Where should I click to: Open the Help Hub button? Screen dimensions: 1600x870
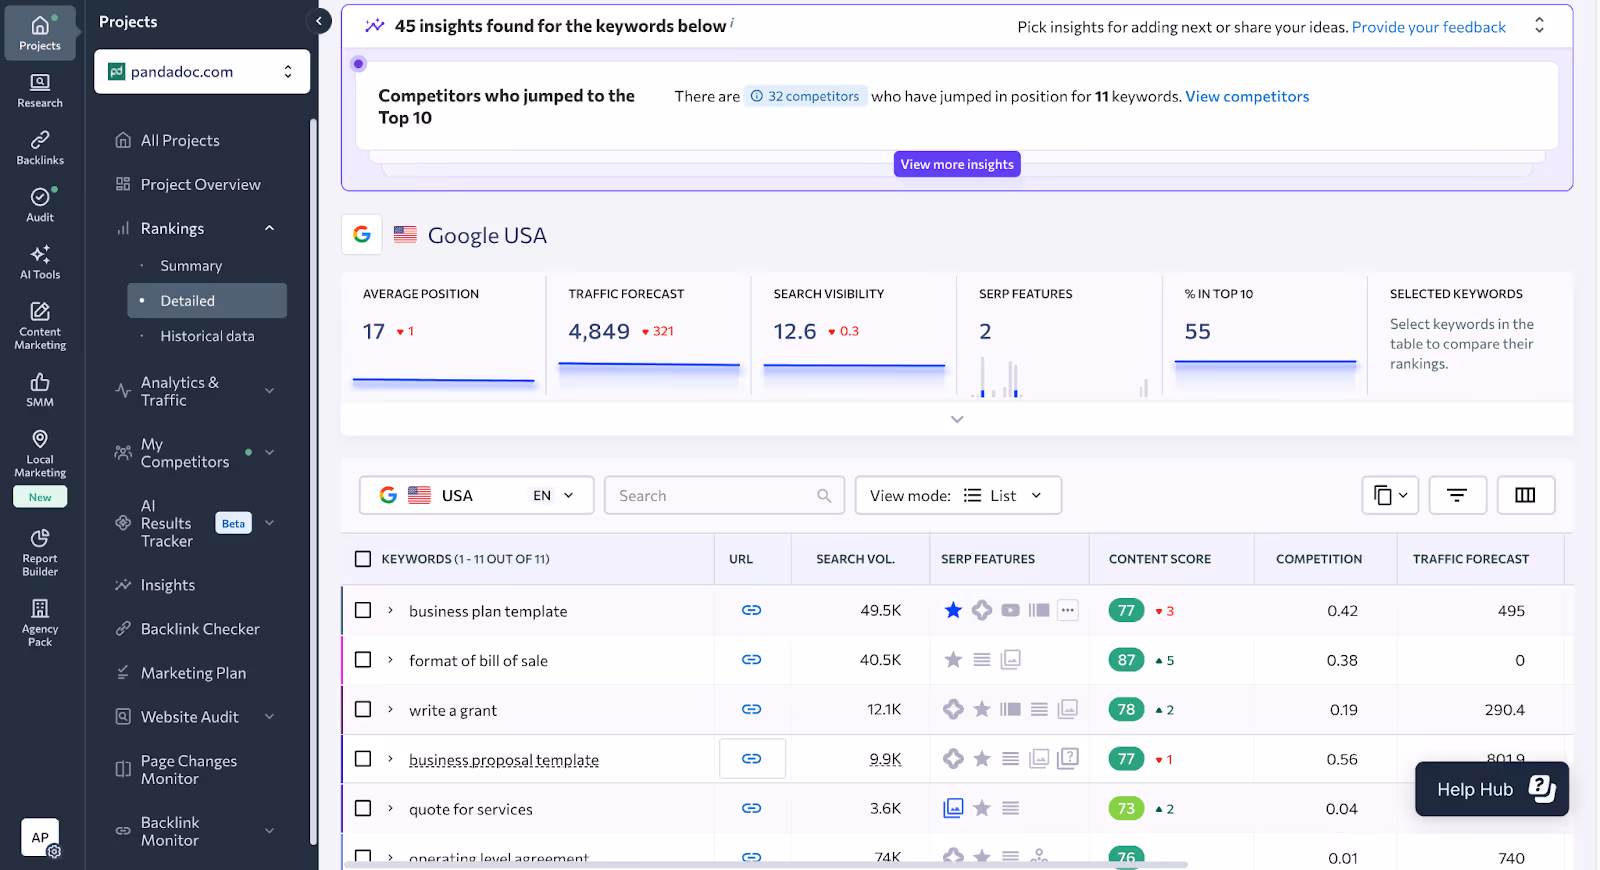[x=1492, y=789]
